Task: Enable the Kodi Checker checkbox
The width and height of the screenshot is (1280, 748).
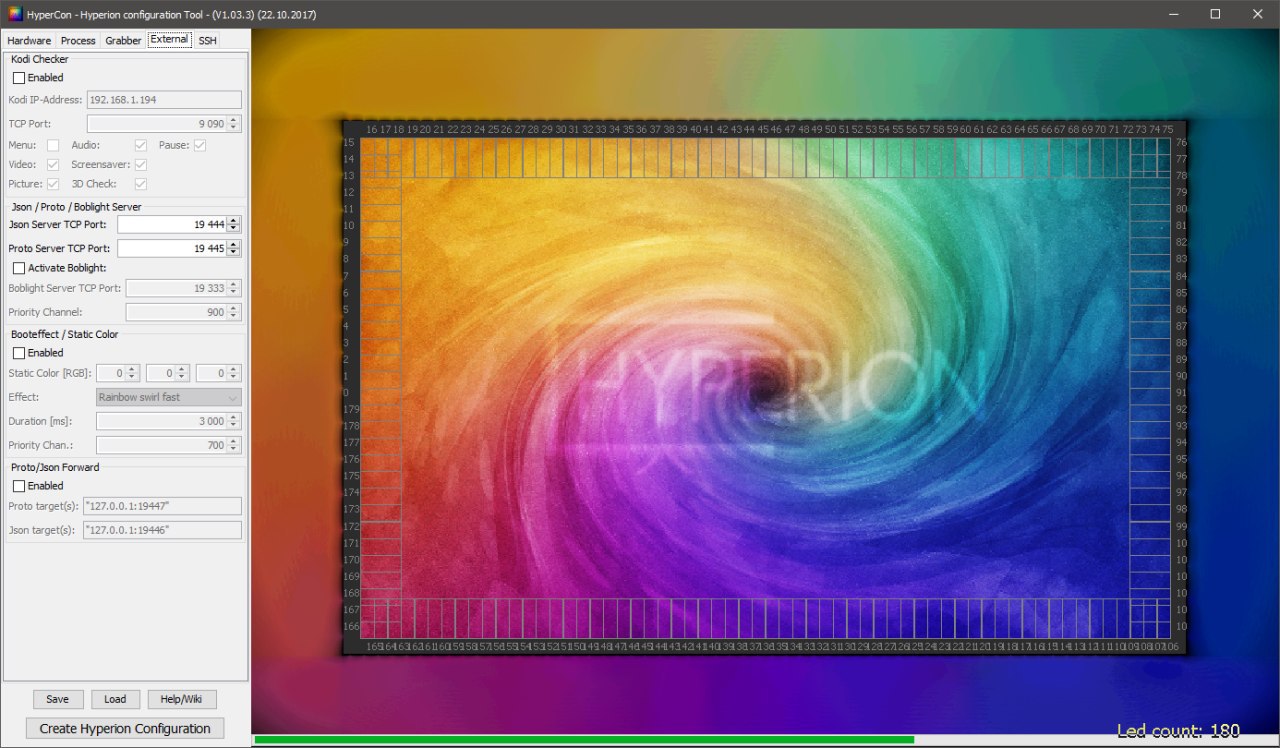Action: [19, 78]
